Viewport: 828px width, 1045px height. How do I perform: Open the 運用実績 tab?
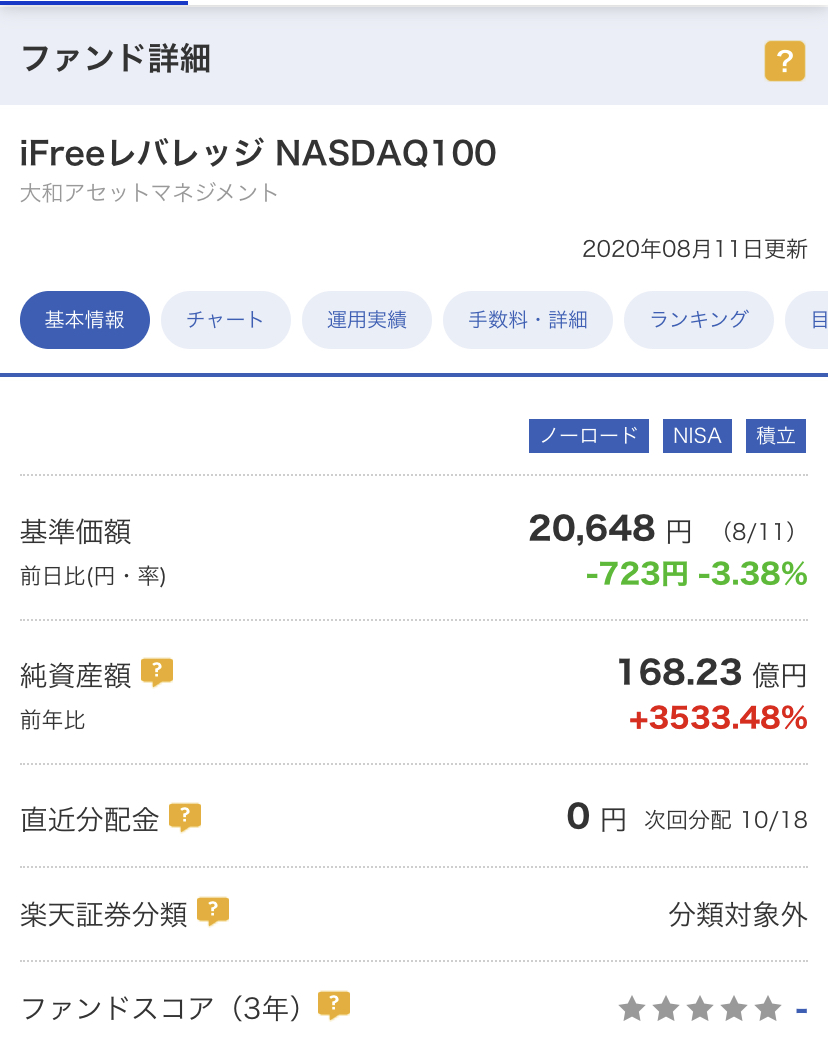[x=367, y=320]
